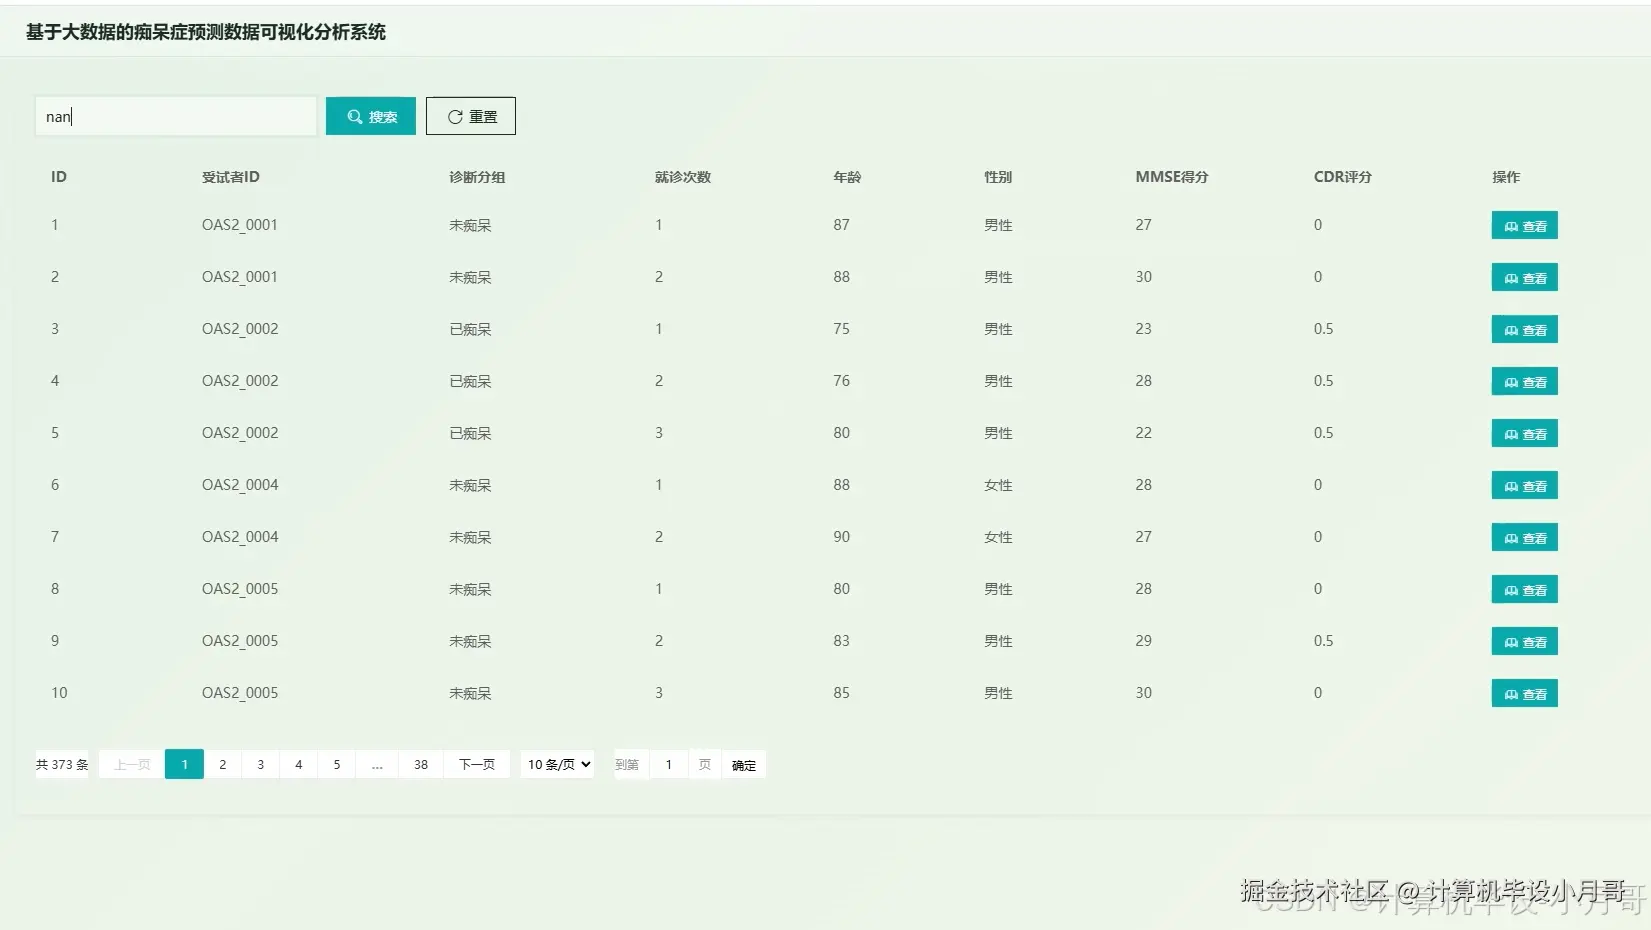Image resolution: width=1651 pixels, height=930 pixels.
Task: View the record with ID 4
Action: pos(1525,382)
